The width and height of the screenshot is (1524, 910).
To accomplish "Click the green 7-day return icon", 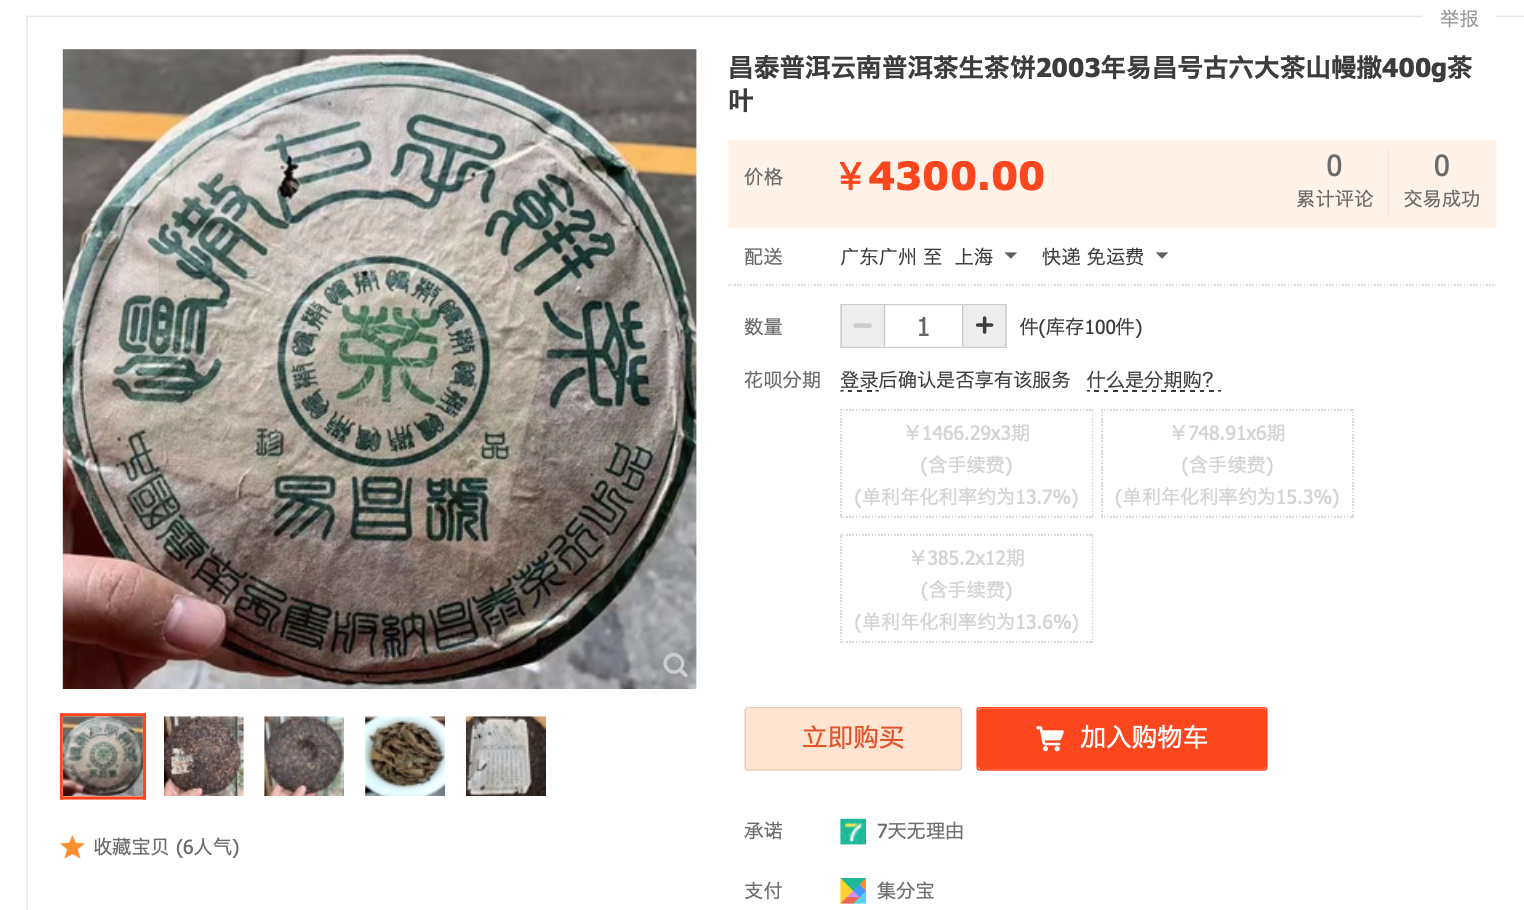I will (x=852, y=831).
